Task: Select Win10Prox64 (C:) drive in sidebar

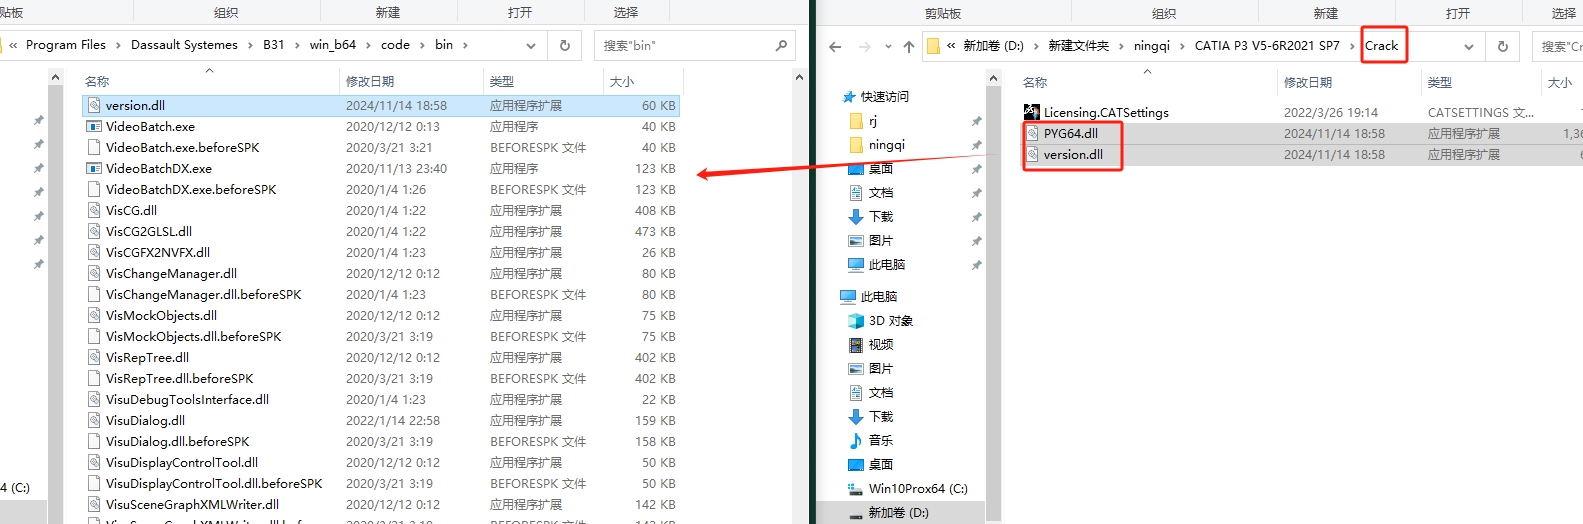Action: (917, 489)
